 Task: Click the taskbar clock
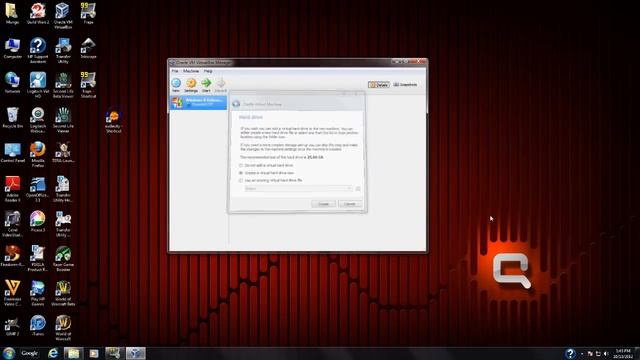point(623,353)
